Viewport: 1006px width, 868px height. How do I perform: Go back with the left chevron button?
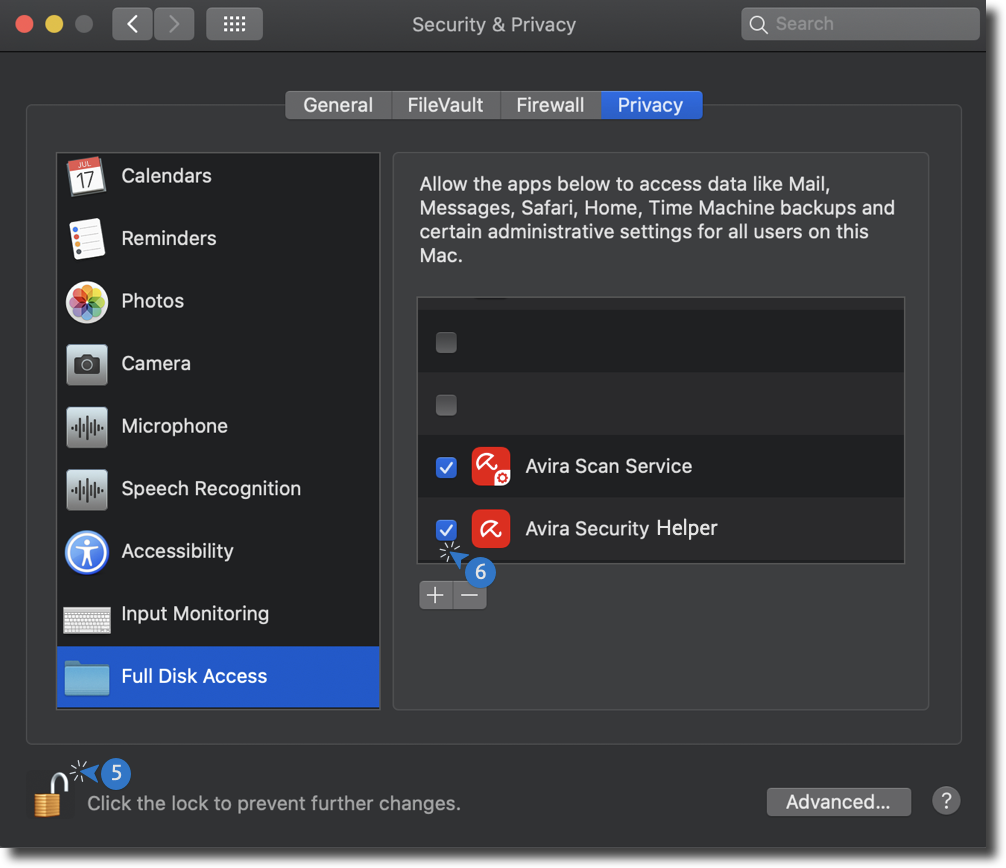[x=132, y=24]
